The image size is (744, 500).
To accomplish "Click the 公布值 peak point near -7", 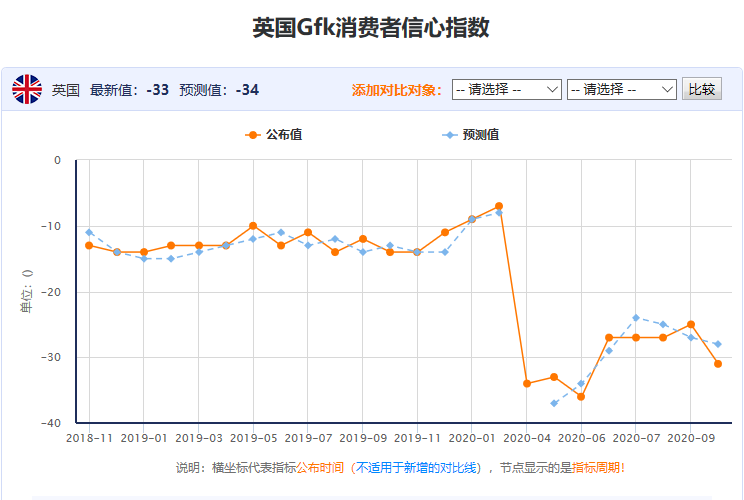I will 499,206.
